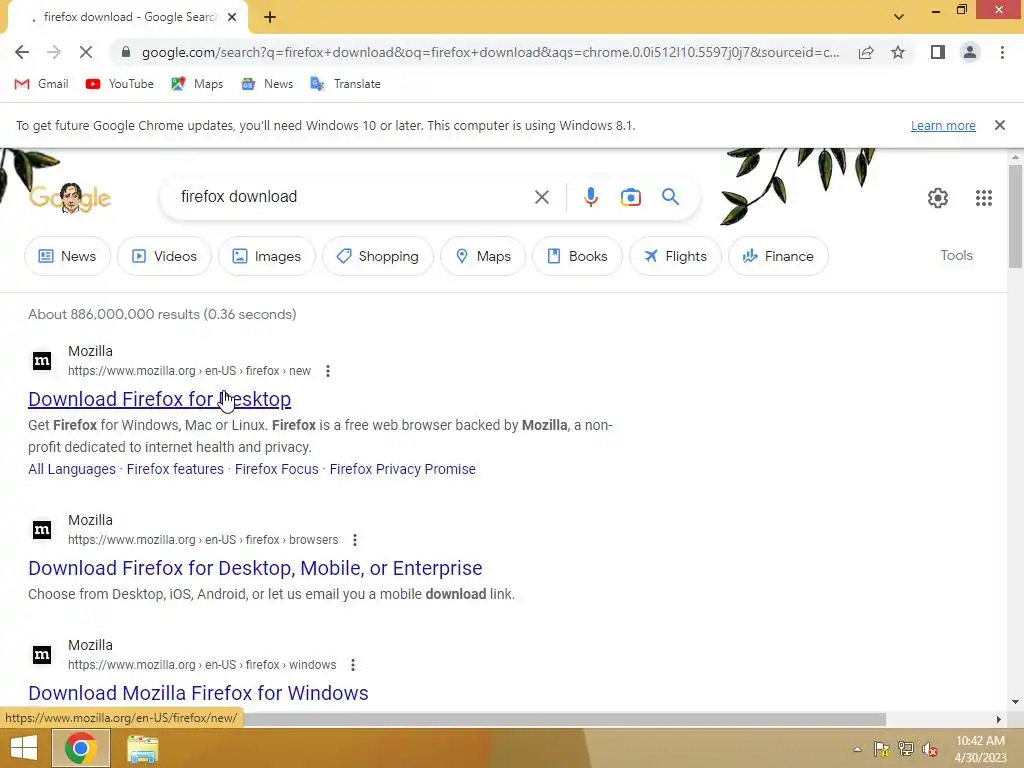1024x768 pixels.
Task: Open the tab search dropdown arrow
Action: (x=899, y=17)
